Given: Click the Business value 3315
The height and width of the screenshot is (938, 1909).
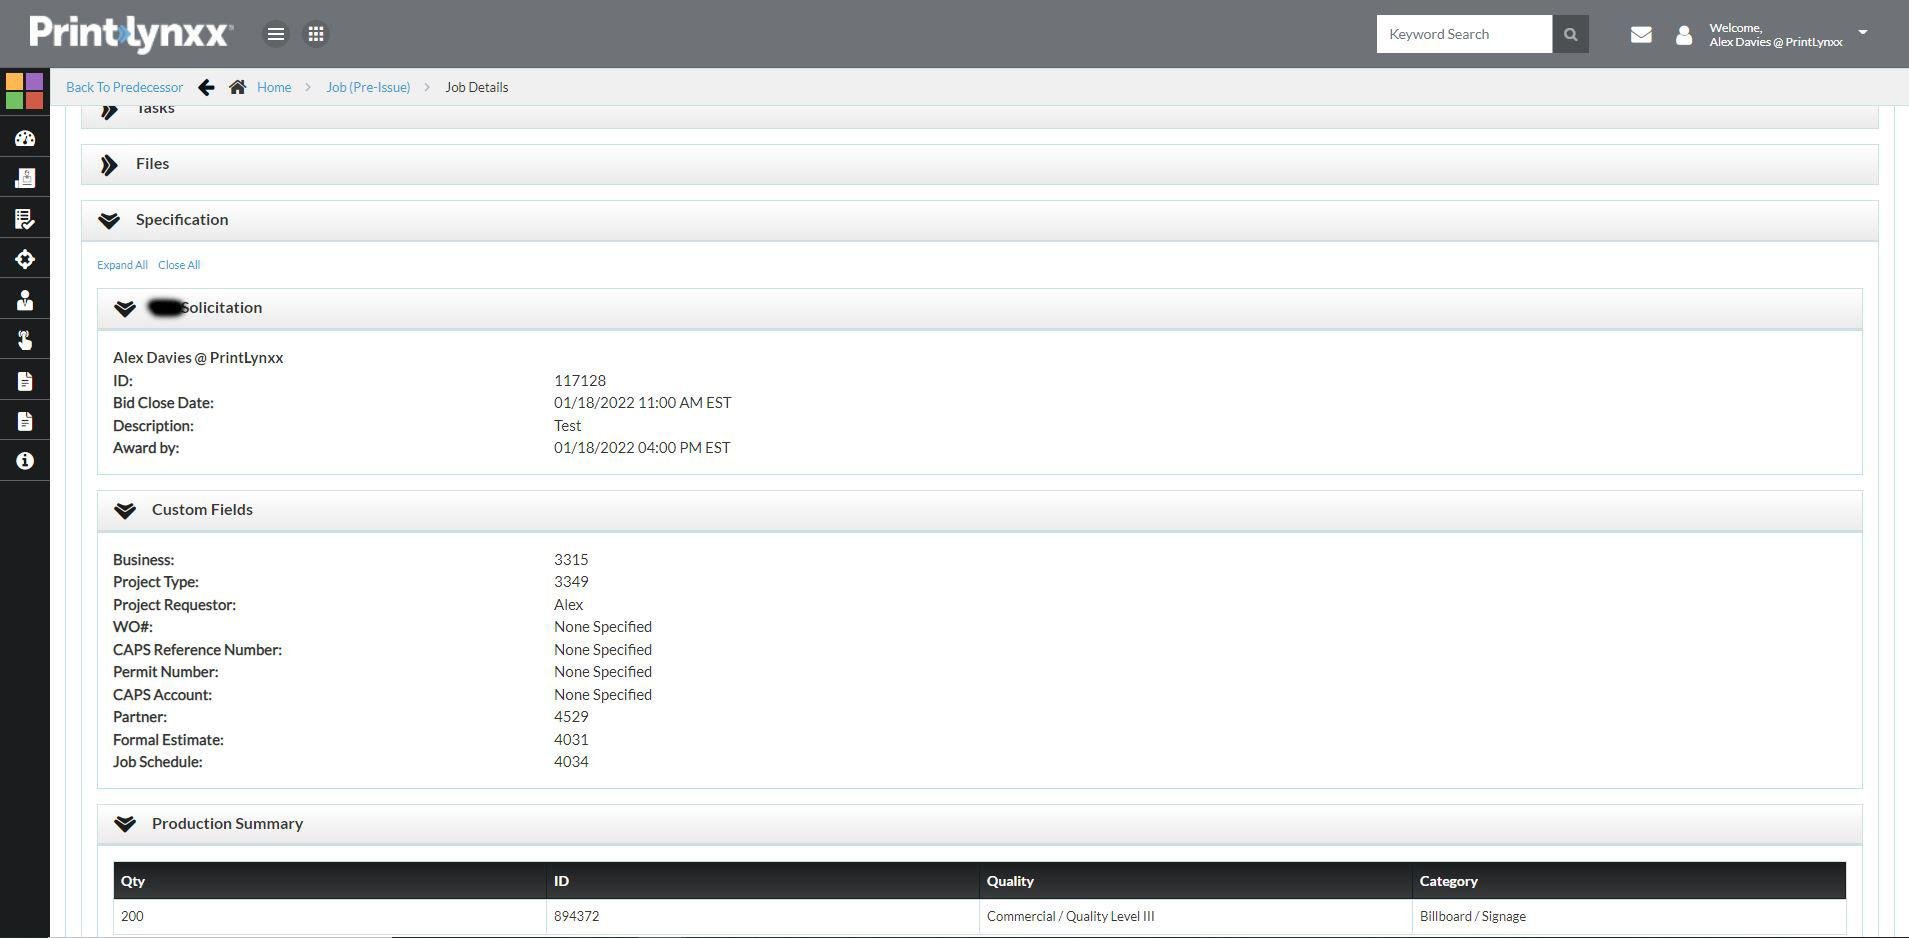Looking at the screenshot, I should (x=571, y=560).
